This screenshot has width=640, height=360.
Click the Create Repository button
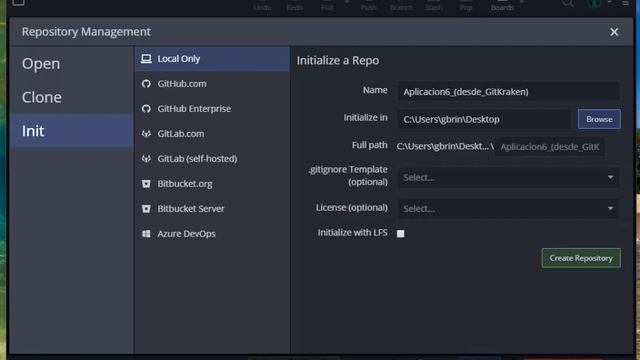pyautogui.click(x=581, y=258)
